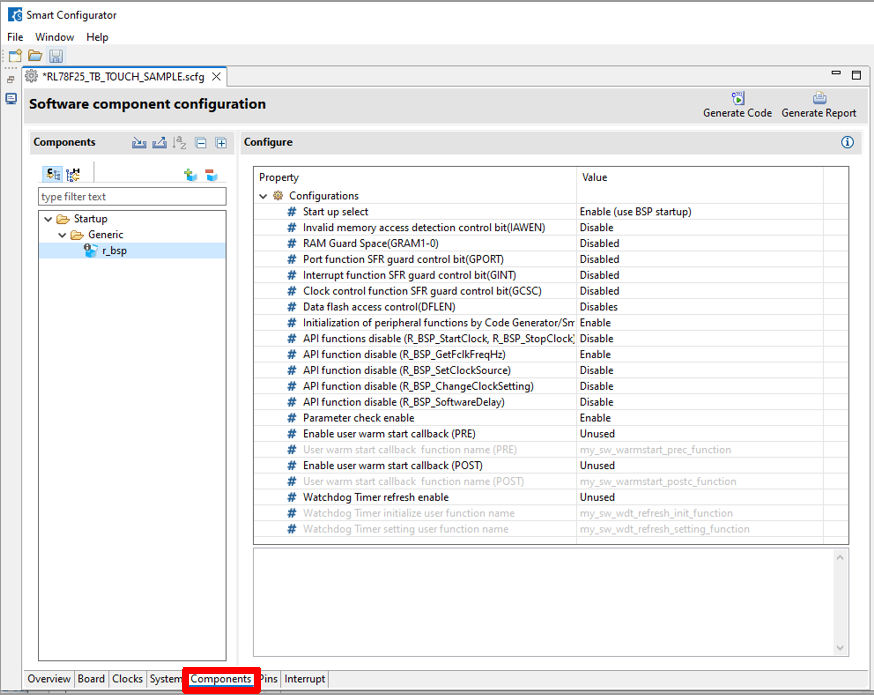Click the Generate Report button
Image resolution: width=874 pixels, height=695 pixels.
click(x=818, y=105)
